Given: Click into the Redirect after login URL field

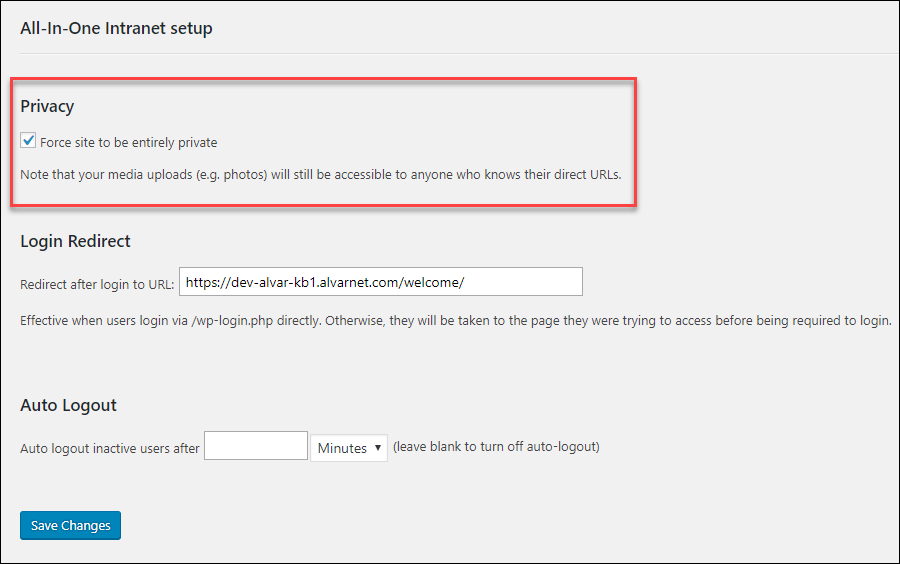Looking at the screenshot, I should pos(381,282).
